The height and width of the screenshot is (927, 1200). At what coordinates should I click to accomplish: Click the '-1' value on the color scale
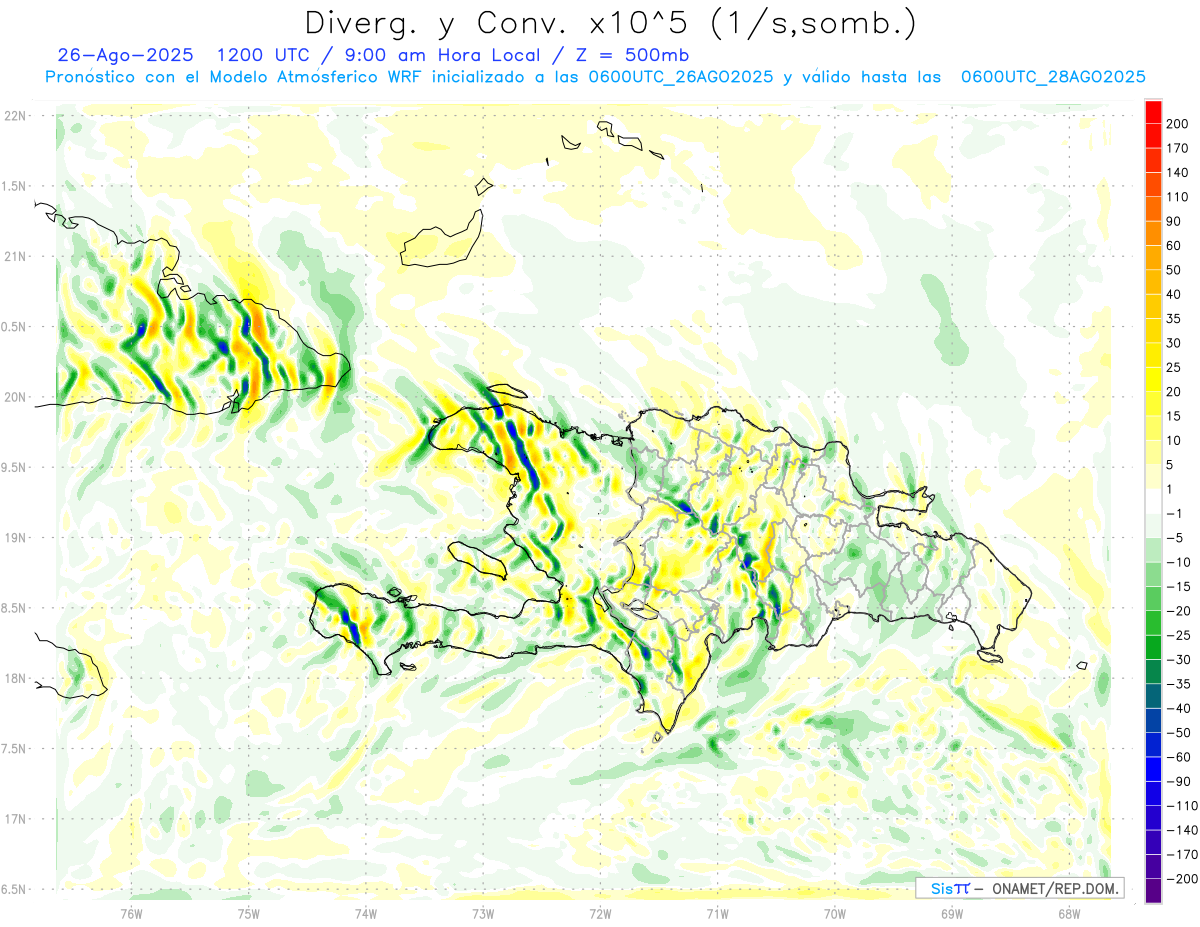[1174, 513]
